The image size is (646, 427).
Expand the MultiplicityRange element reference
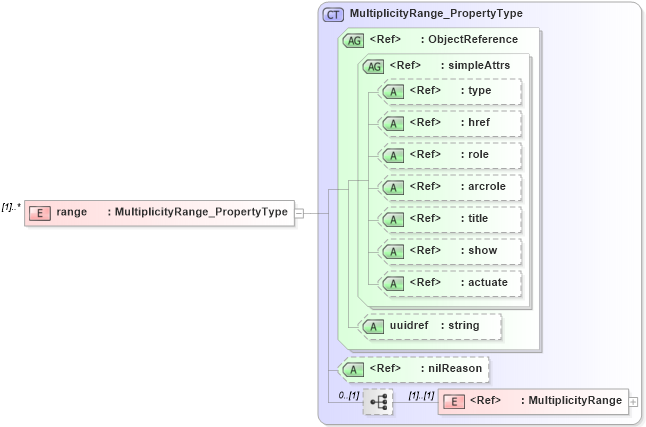coord(633,401)
